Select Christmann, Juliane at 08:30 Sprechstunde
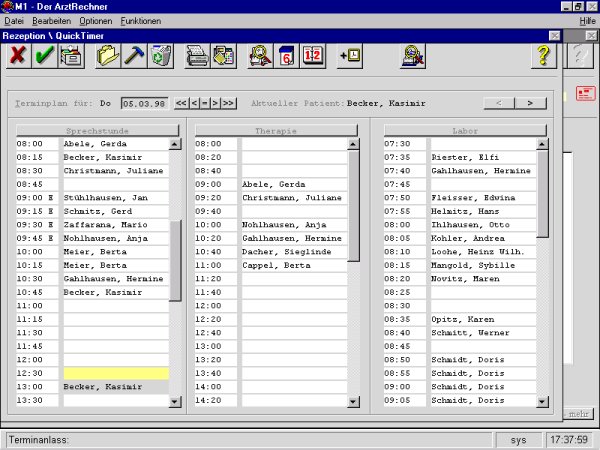The image size is (600, 450). 116,171
